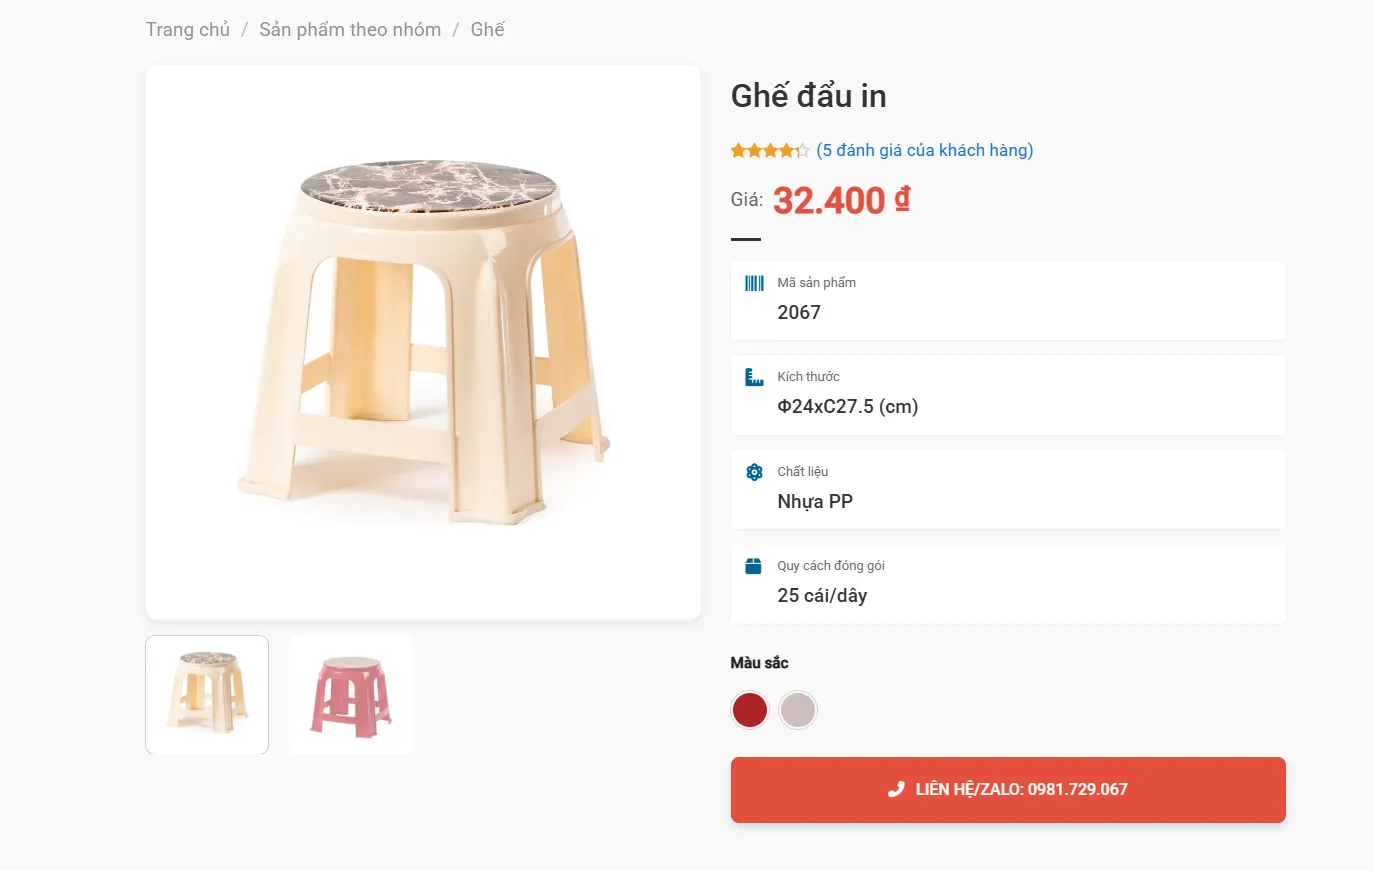This screenshot has height=871, width=1374.
Task: Click LIÊN HỆ/ZALO: 0981.729.067 button
Action: (x=1008, y=790)
